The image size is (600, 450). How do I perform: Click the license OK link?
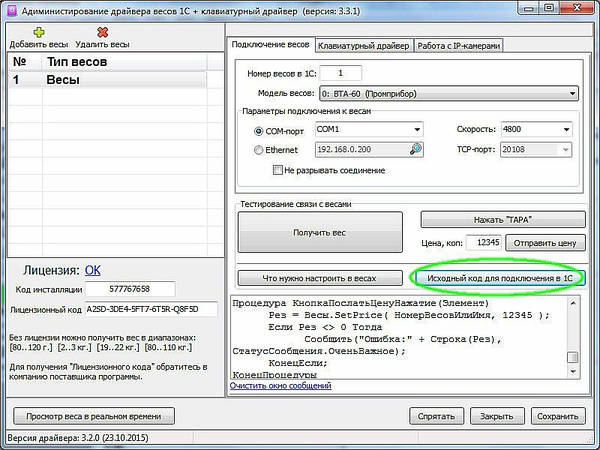coord(93,270)
